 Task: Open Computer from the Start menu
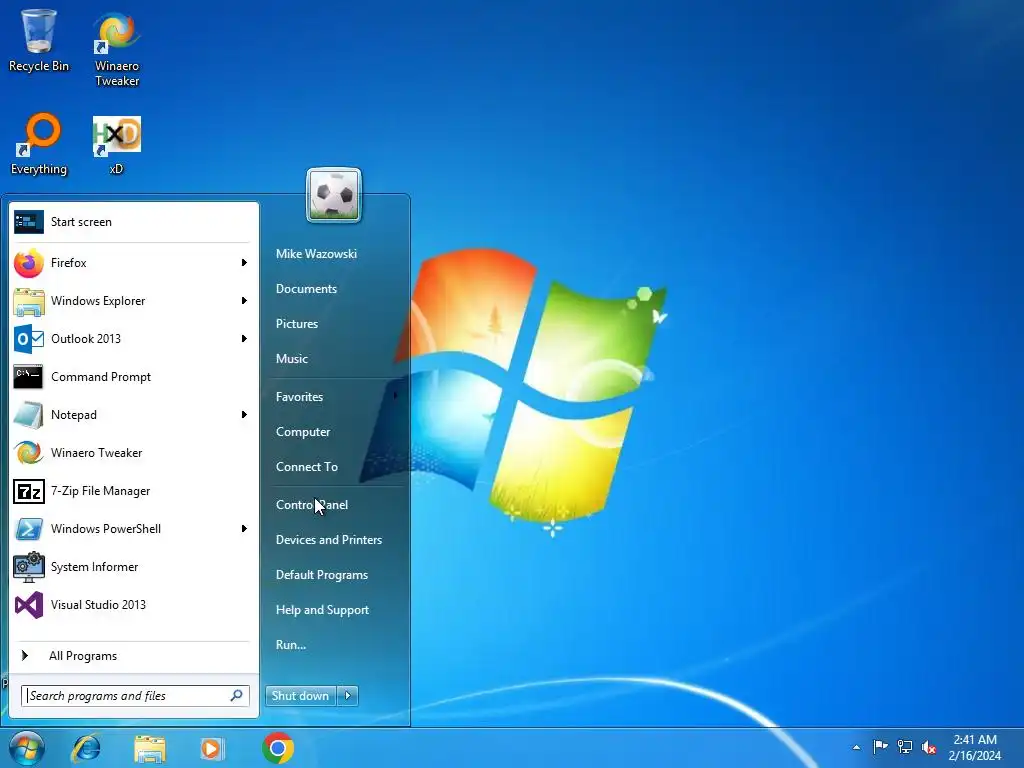coord(303,432)
